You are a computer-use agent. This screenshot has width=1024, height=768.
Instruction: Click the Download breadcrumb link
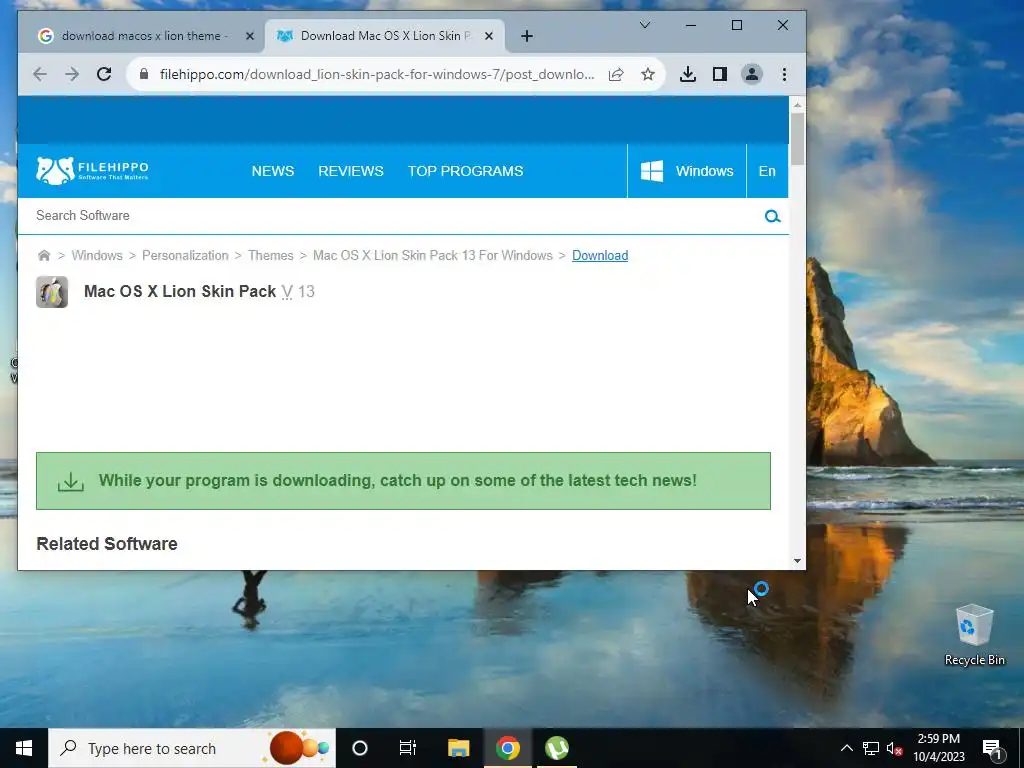600,255
